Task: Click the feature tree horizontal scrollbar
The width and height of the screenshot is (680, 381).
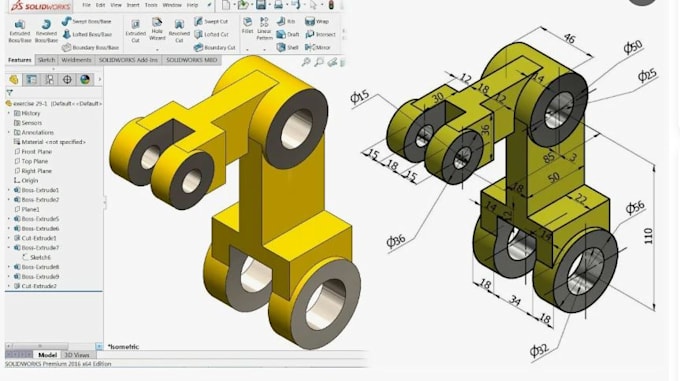Action: 54,346
